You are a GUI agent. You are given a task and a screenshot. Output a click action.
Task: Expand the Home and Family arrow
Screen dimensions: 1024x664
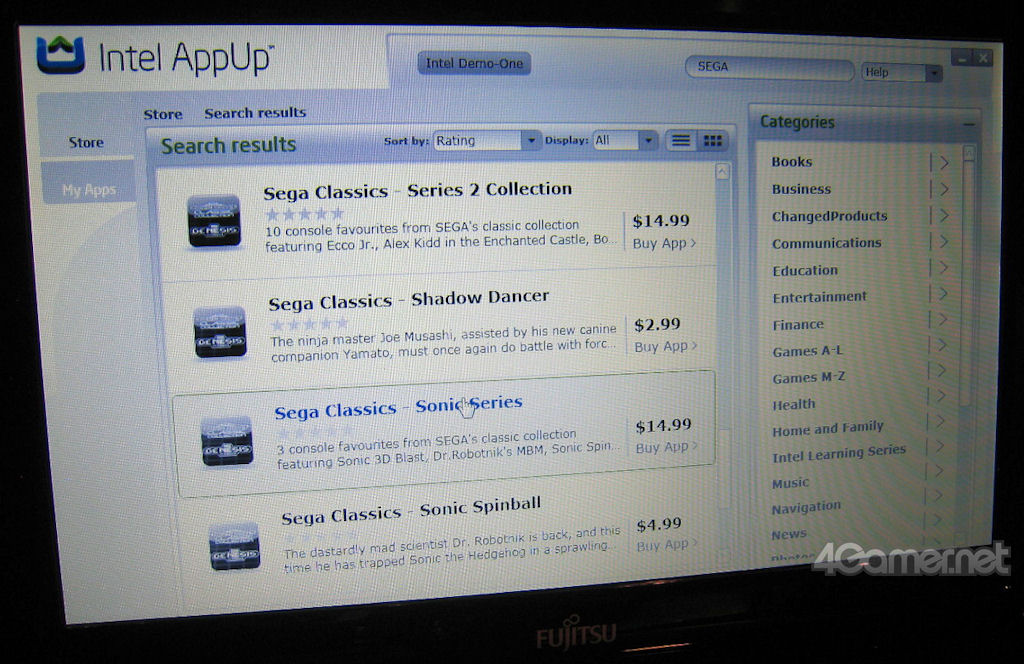click(x=940, y=422)
